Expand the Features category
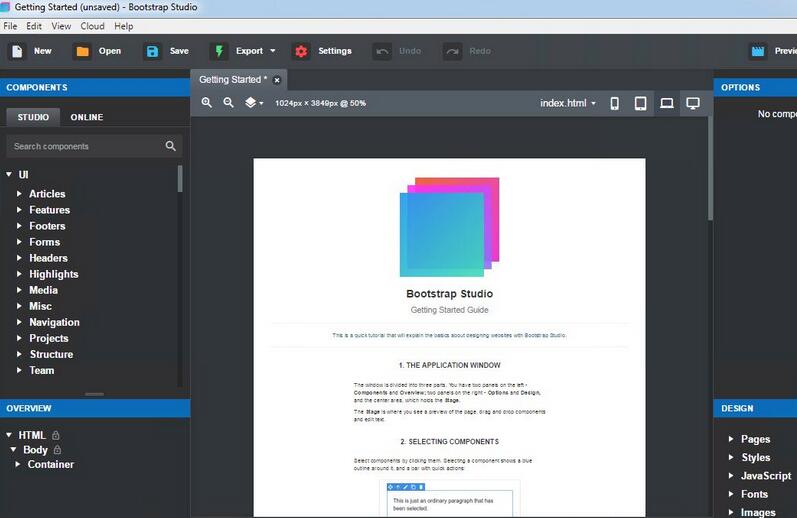 (x=19, y=209)
